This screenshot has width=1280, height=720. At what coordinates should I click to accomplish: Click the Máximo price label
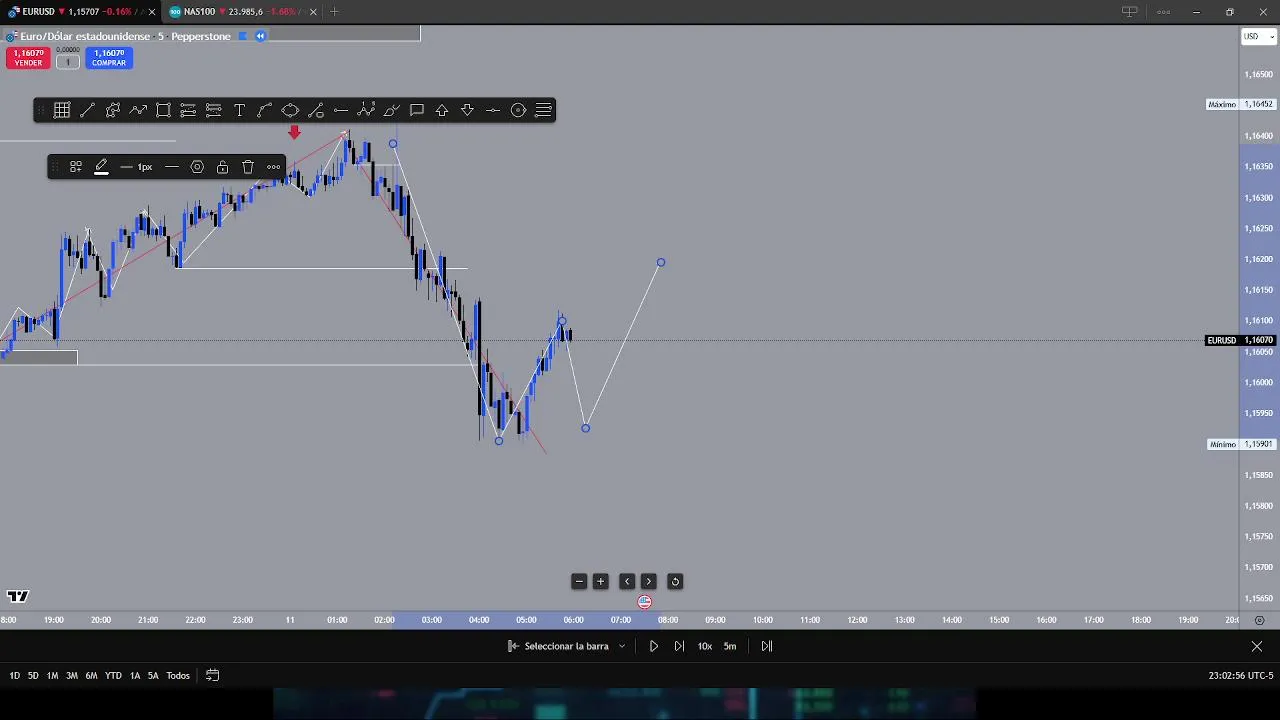pyautogui.click(x=1240, y=104)
